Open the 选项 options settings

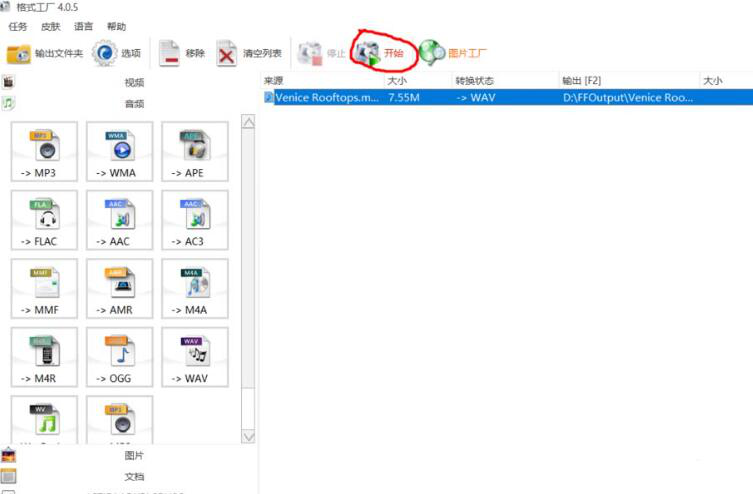[118, 53]
